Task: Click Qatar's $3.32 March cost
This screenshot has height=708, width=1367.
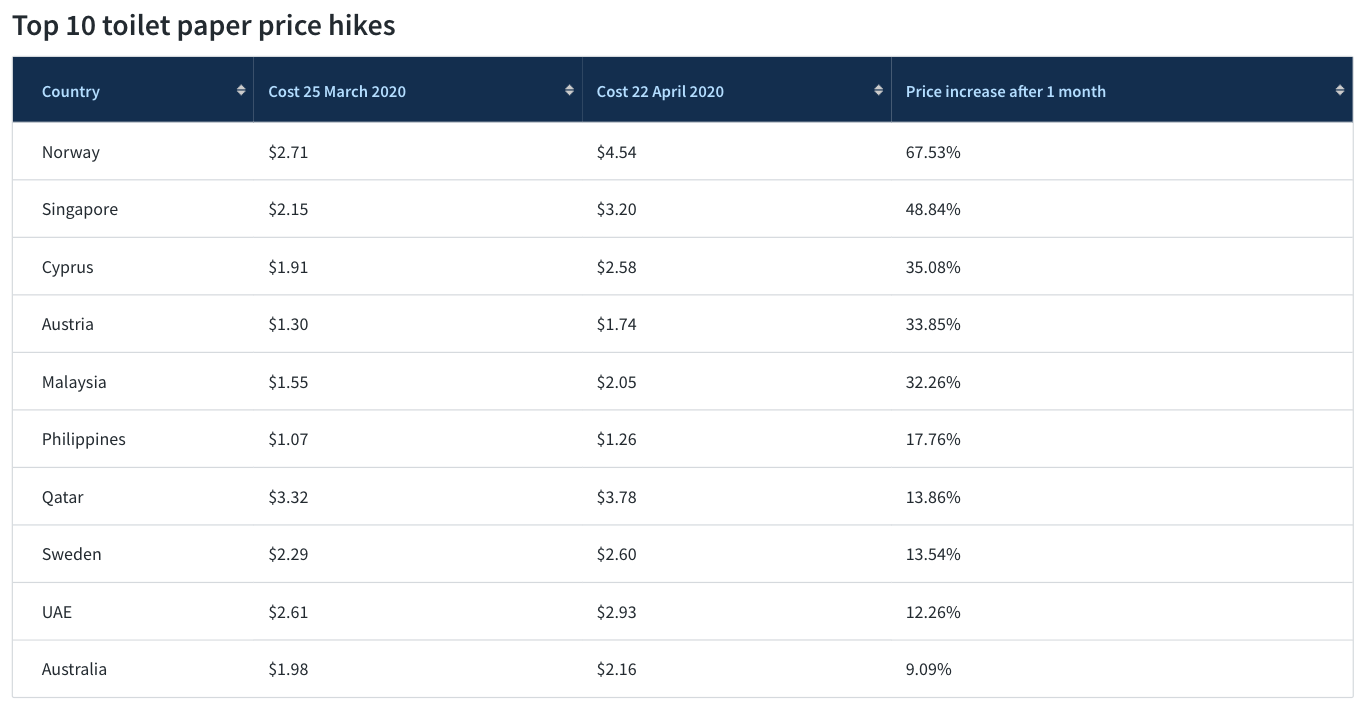Action: point(288,497)
